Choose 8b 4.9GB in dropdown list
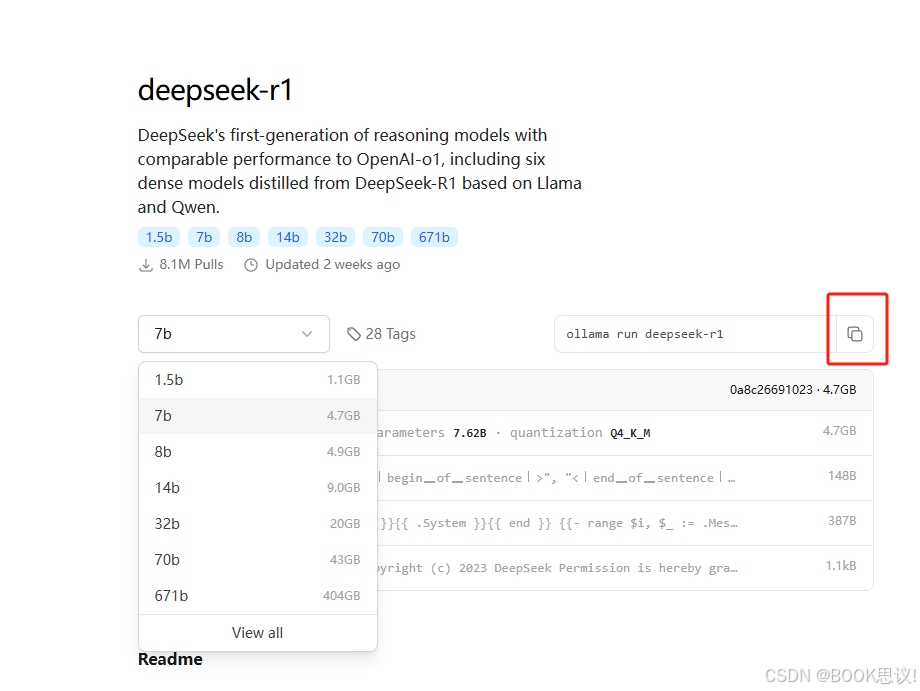Viewport: 920px width, 691px height. (258, 452)
